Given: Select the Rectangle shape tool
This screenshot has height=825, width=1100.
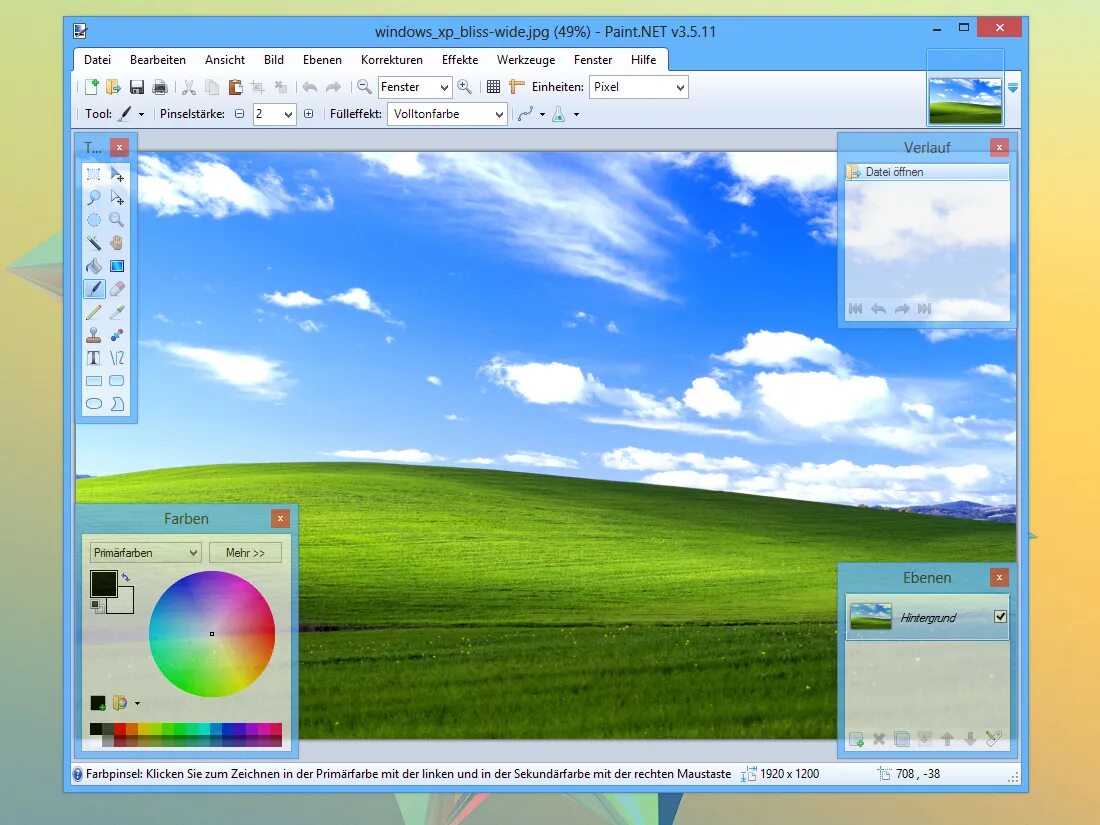Looking at the screenshot, I should (93, 381).
